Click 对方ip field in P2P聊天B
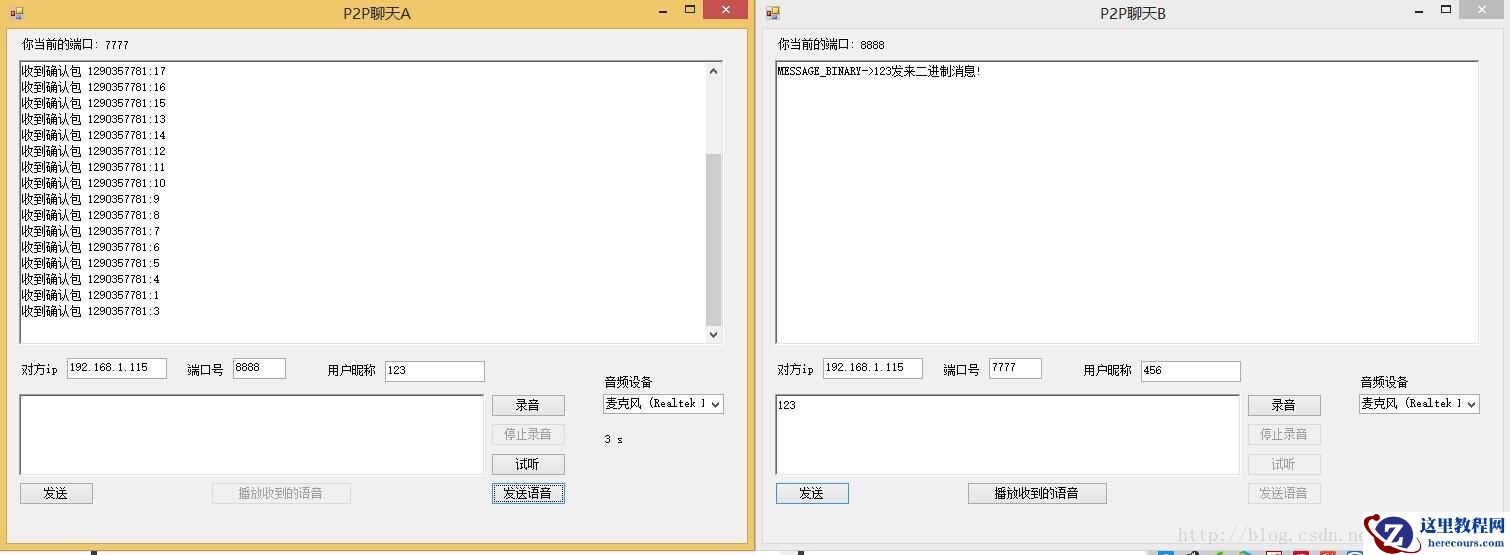1510x555 pixels. point(873,368)
